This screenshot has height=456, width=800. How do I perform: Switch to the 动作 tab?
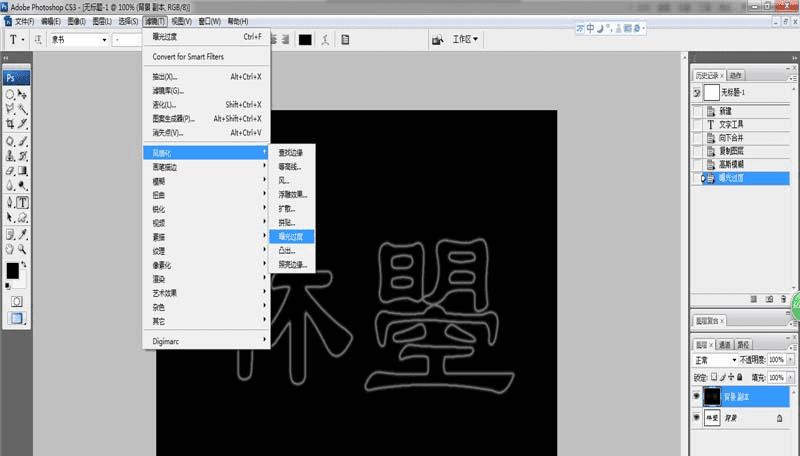click(x=735, y=75)
